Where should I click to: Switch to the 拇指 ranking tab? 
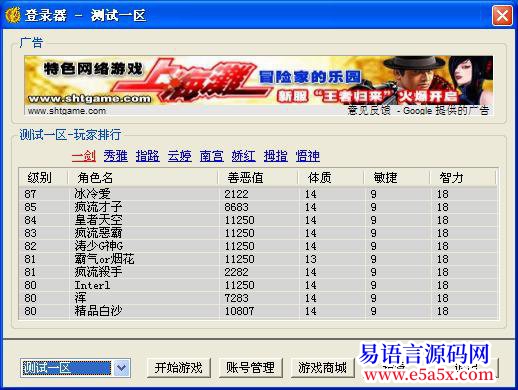pyautogui.click(x=276, y=156)
